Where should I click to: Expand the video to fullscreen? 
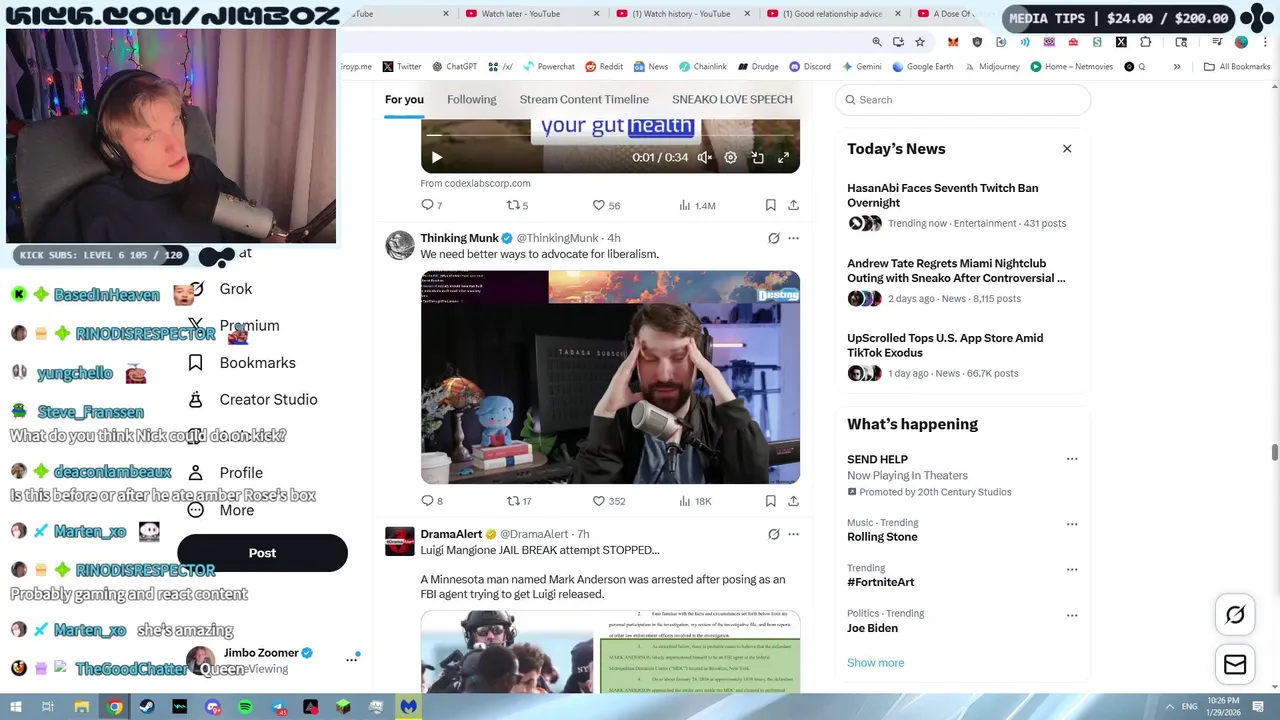[784, 157]
